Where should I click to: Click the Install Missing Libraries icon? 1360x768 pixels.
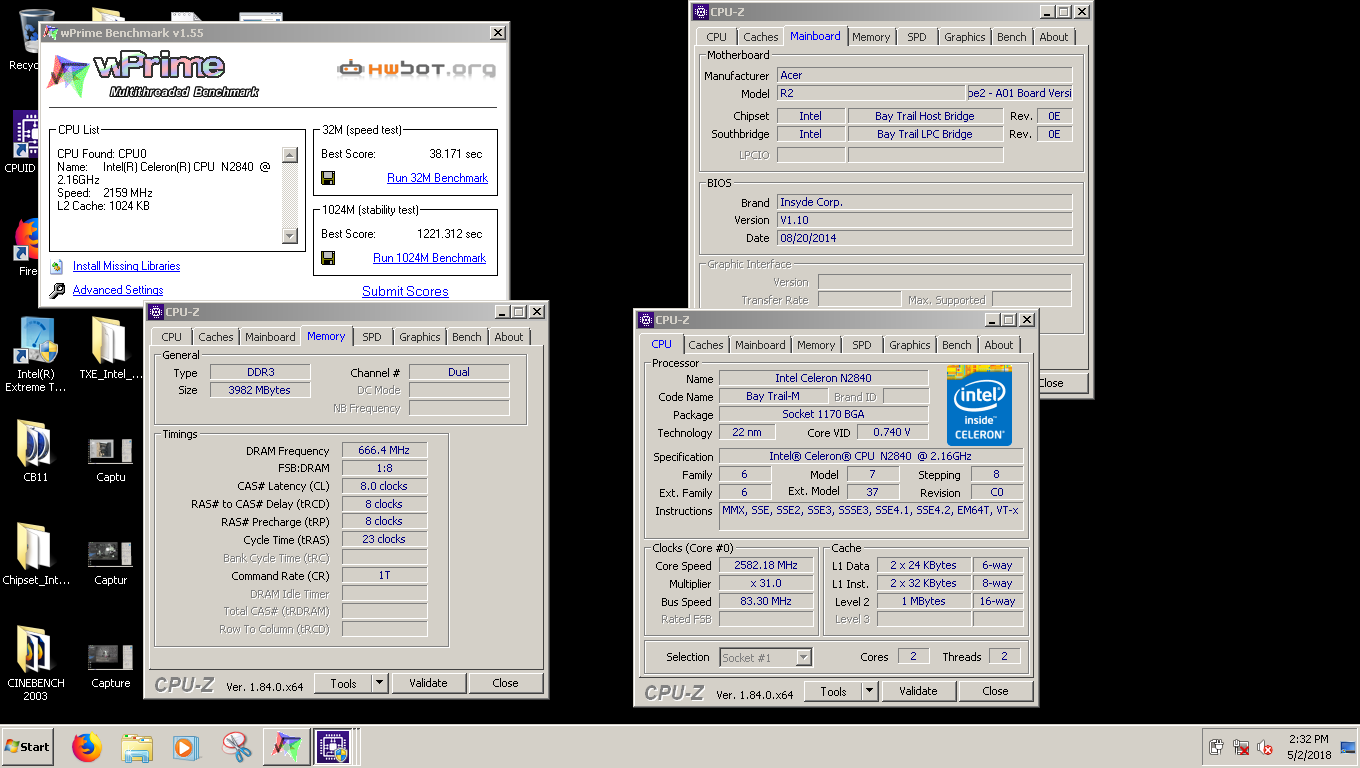(56, 266)
